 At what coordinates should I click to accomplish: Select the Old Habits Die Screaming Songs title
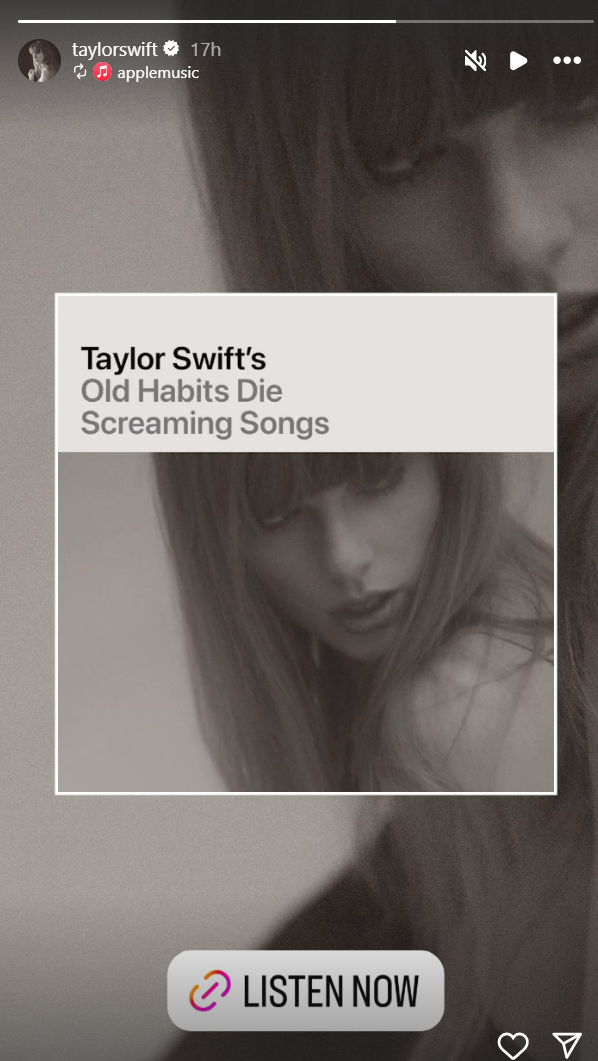pyautogui.click(x=205, y=407)
